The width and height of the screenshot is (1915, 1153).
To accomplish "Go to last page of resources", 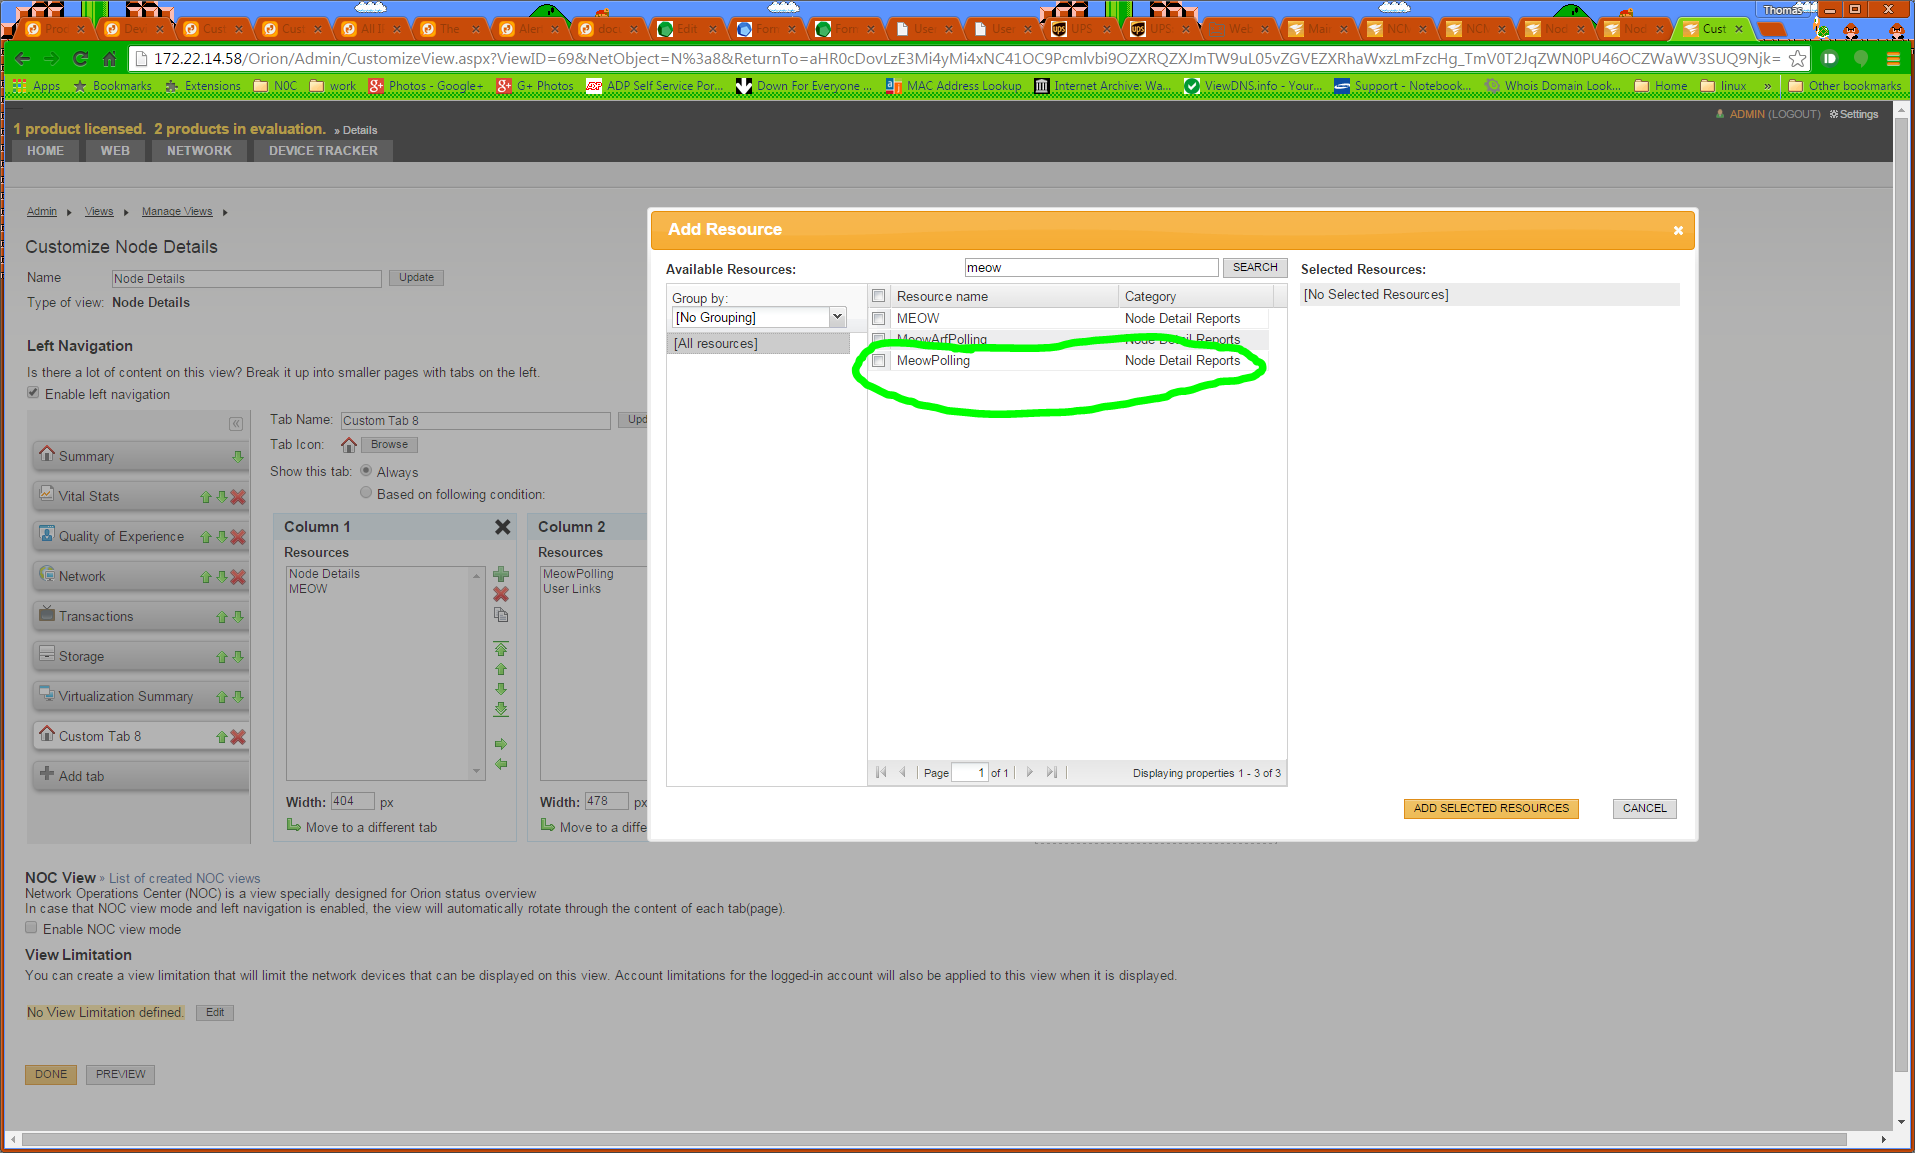I will tap(1052, 772).
